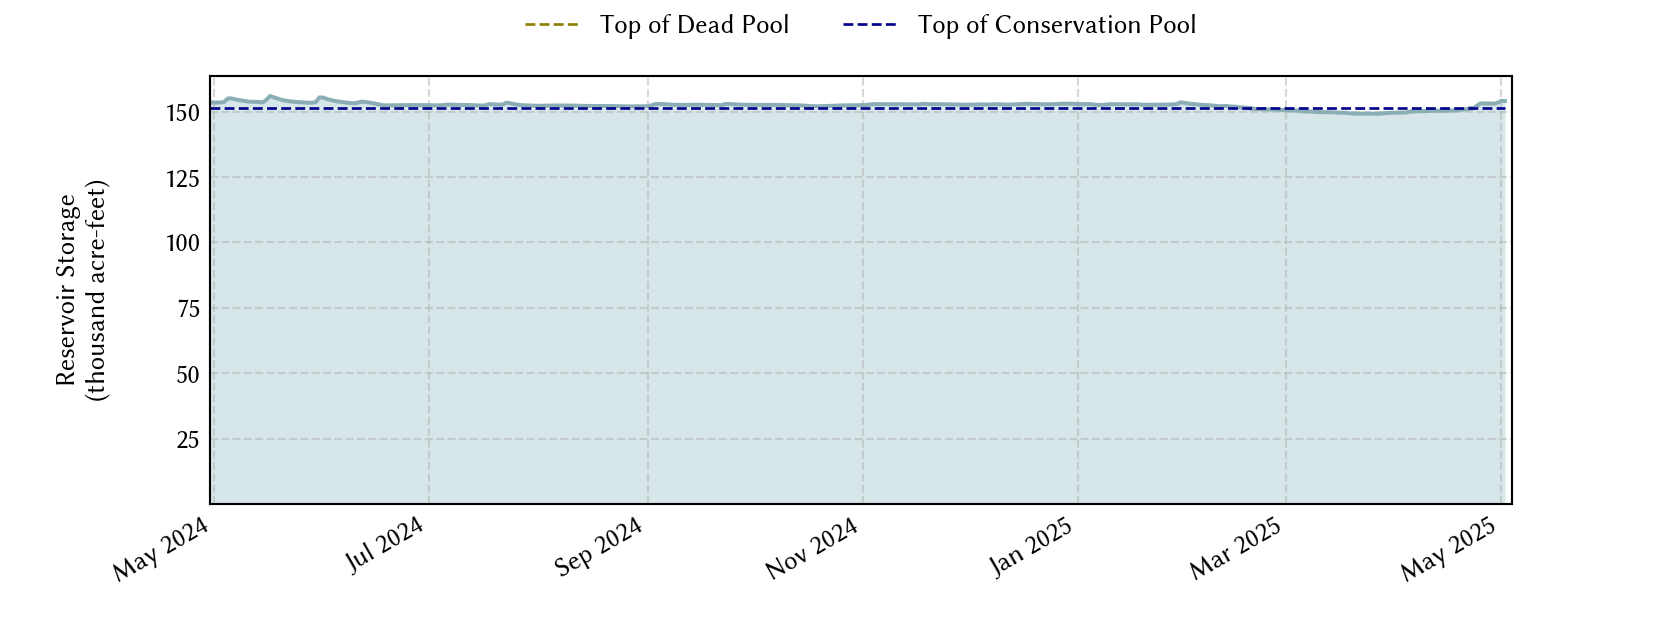Select the 150 y-axis tick label
This screenshot has width=1680, height=630.
[x=183, y=113]
